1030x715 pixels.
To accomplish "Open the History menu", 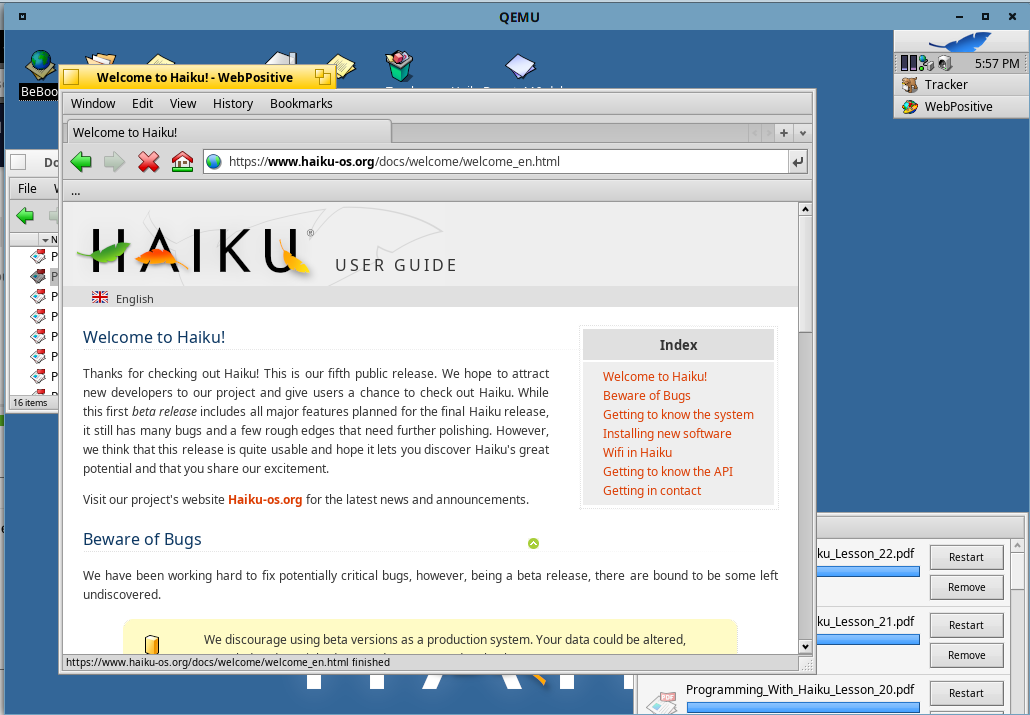I will (233, 103).
